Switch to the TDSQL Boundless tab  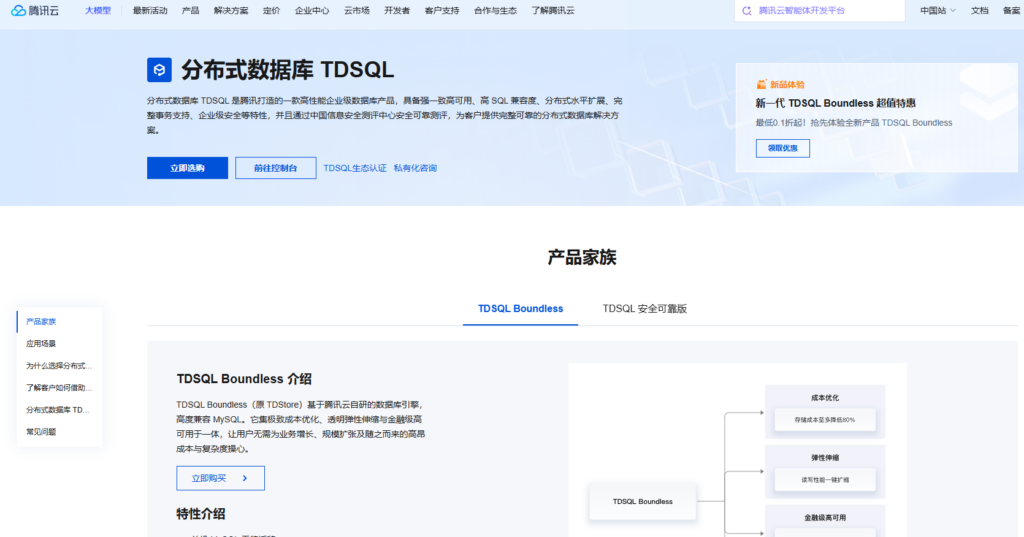coord(520,308)
